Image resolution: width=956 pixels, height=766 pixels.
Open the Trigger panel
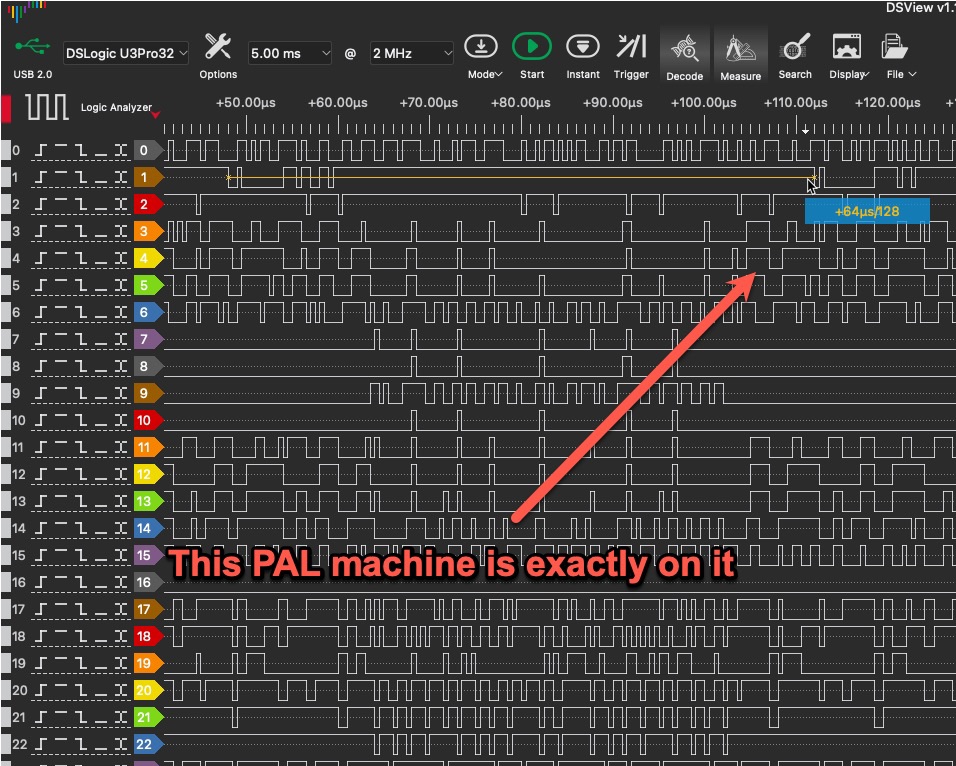tap(631, 48)
